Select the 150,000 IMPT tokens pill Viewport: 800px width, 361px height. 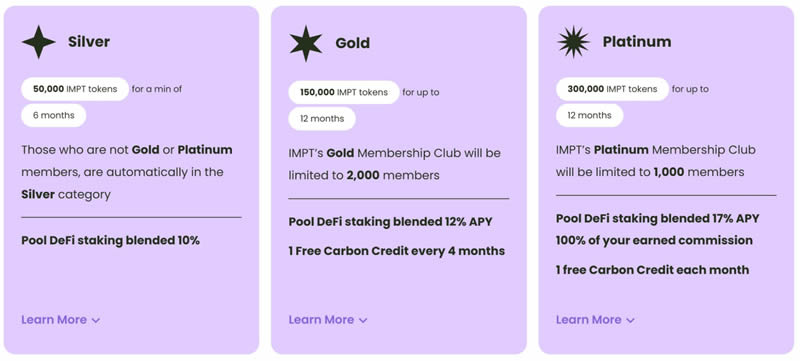pyautogui.click(x=344, y=92)
